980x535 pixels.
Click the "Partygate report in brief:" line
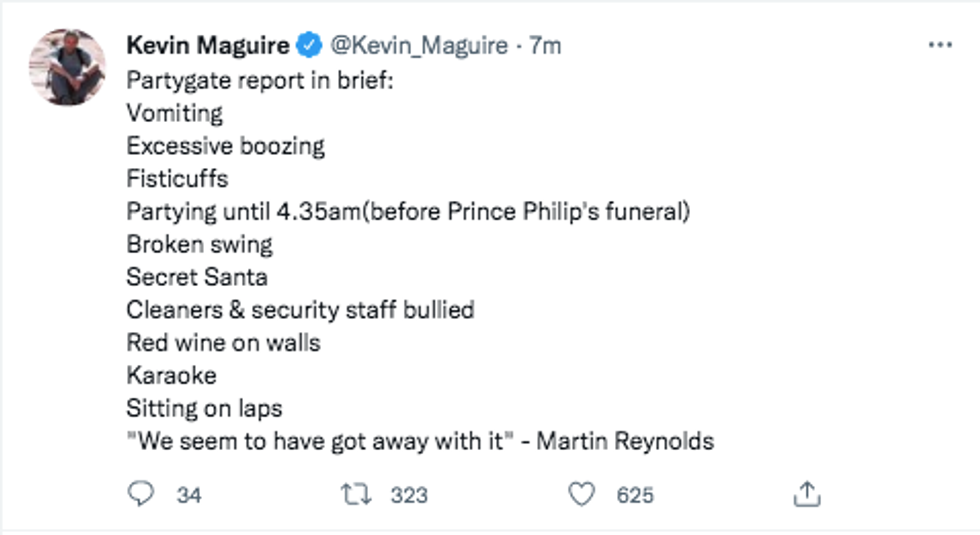pyautogui.click(x=261, y=80)
